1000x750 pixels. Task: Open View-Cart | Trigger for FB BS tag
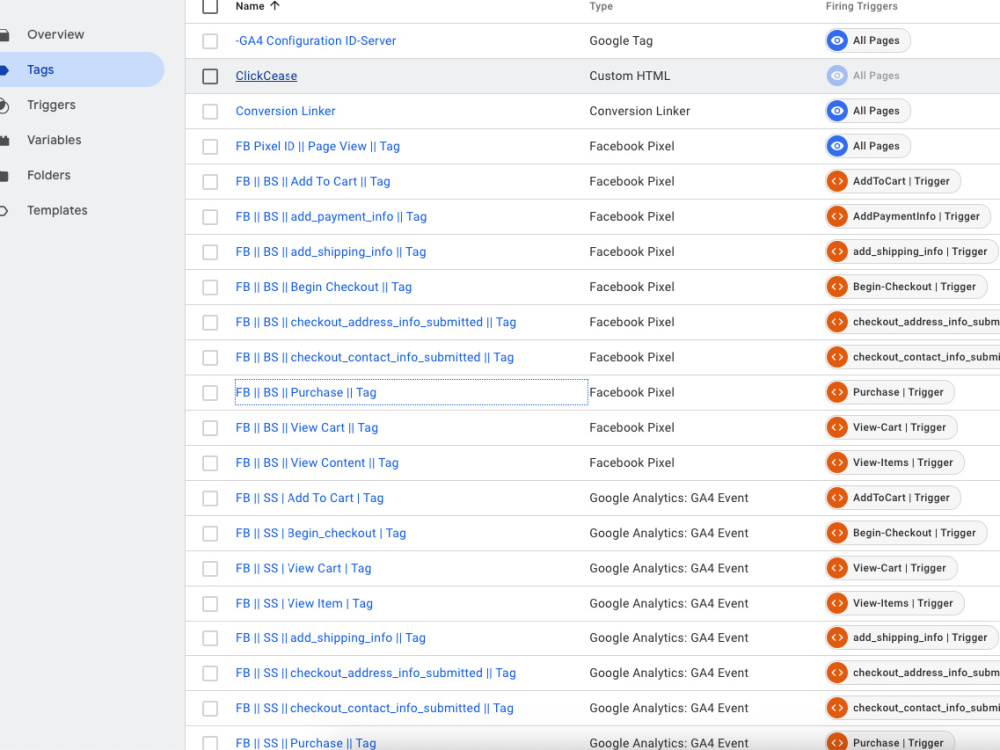pos(891,427)
